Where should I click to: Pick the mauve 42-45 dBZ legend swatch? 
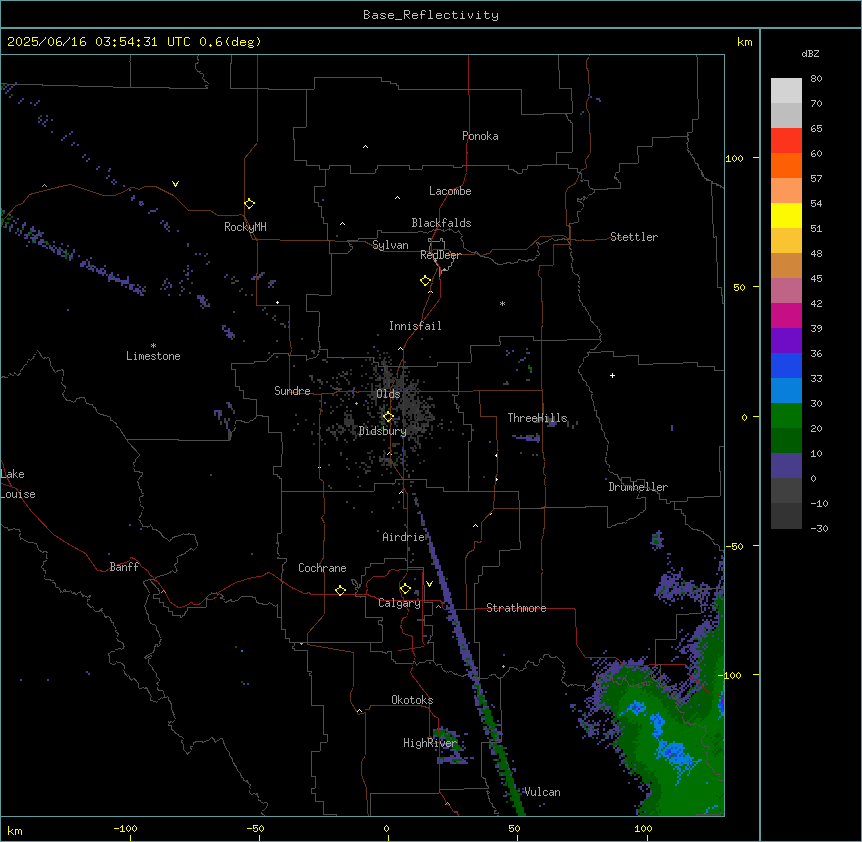[786, 291]
